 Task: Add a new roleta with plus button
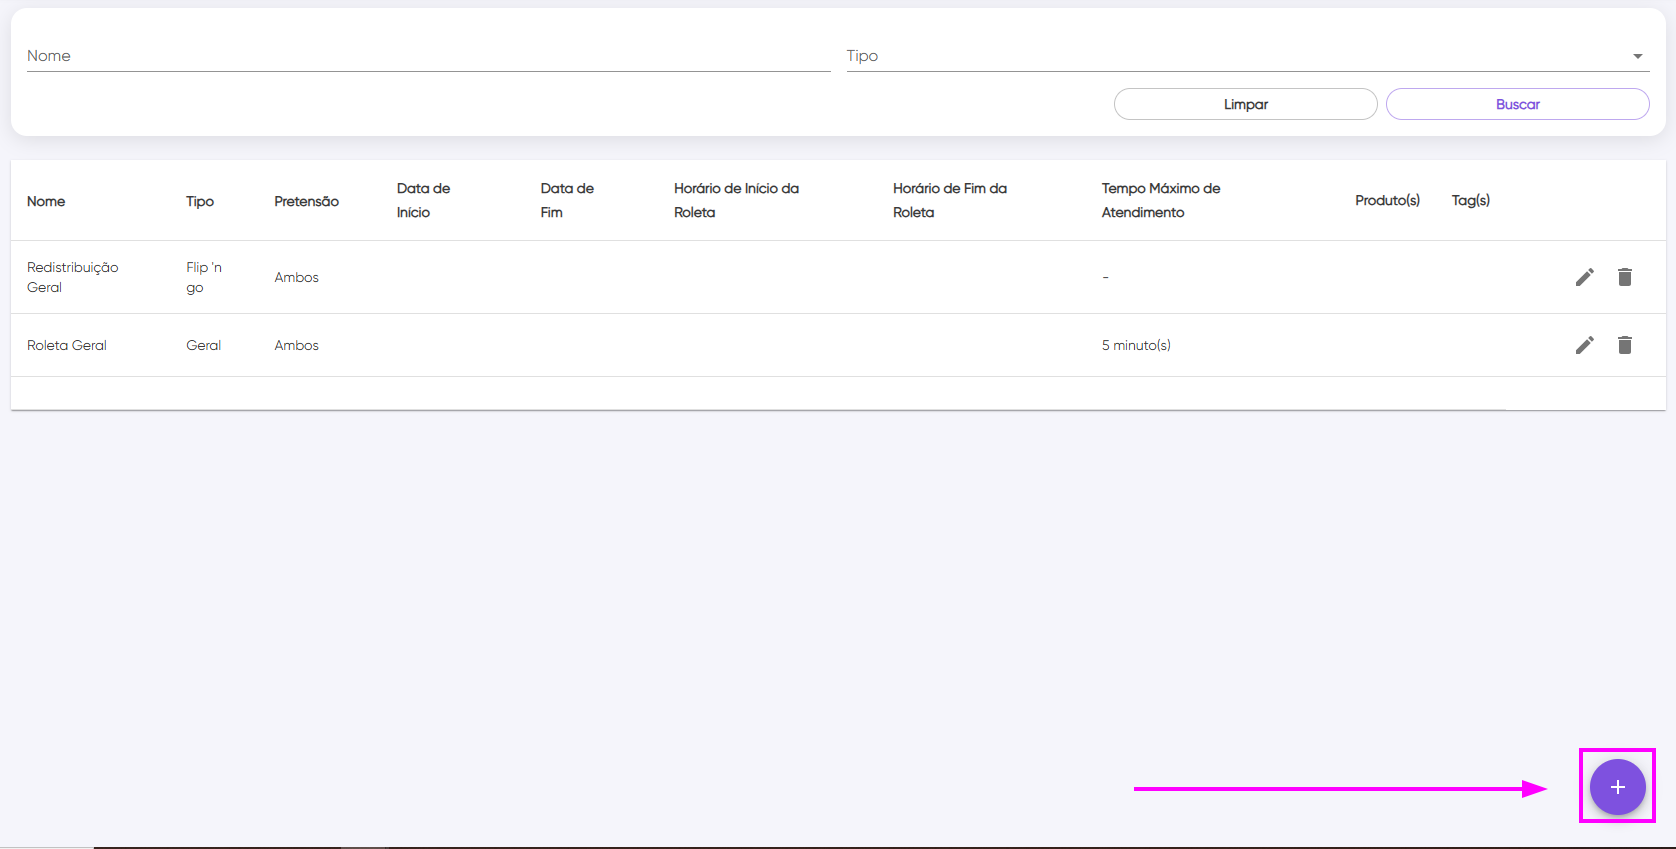[1617, 787]
